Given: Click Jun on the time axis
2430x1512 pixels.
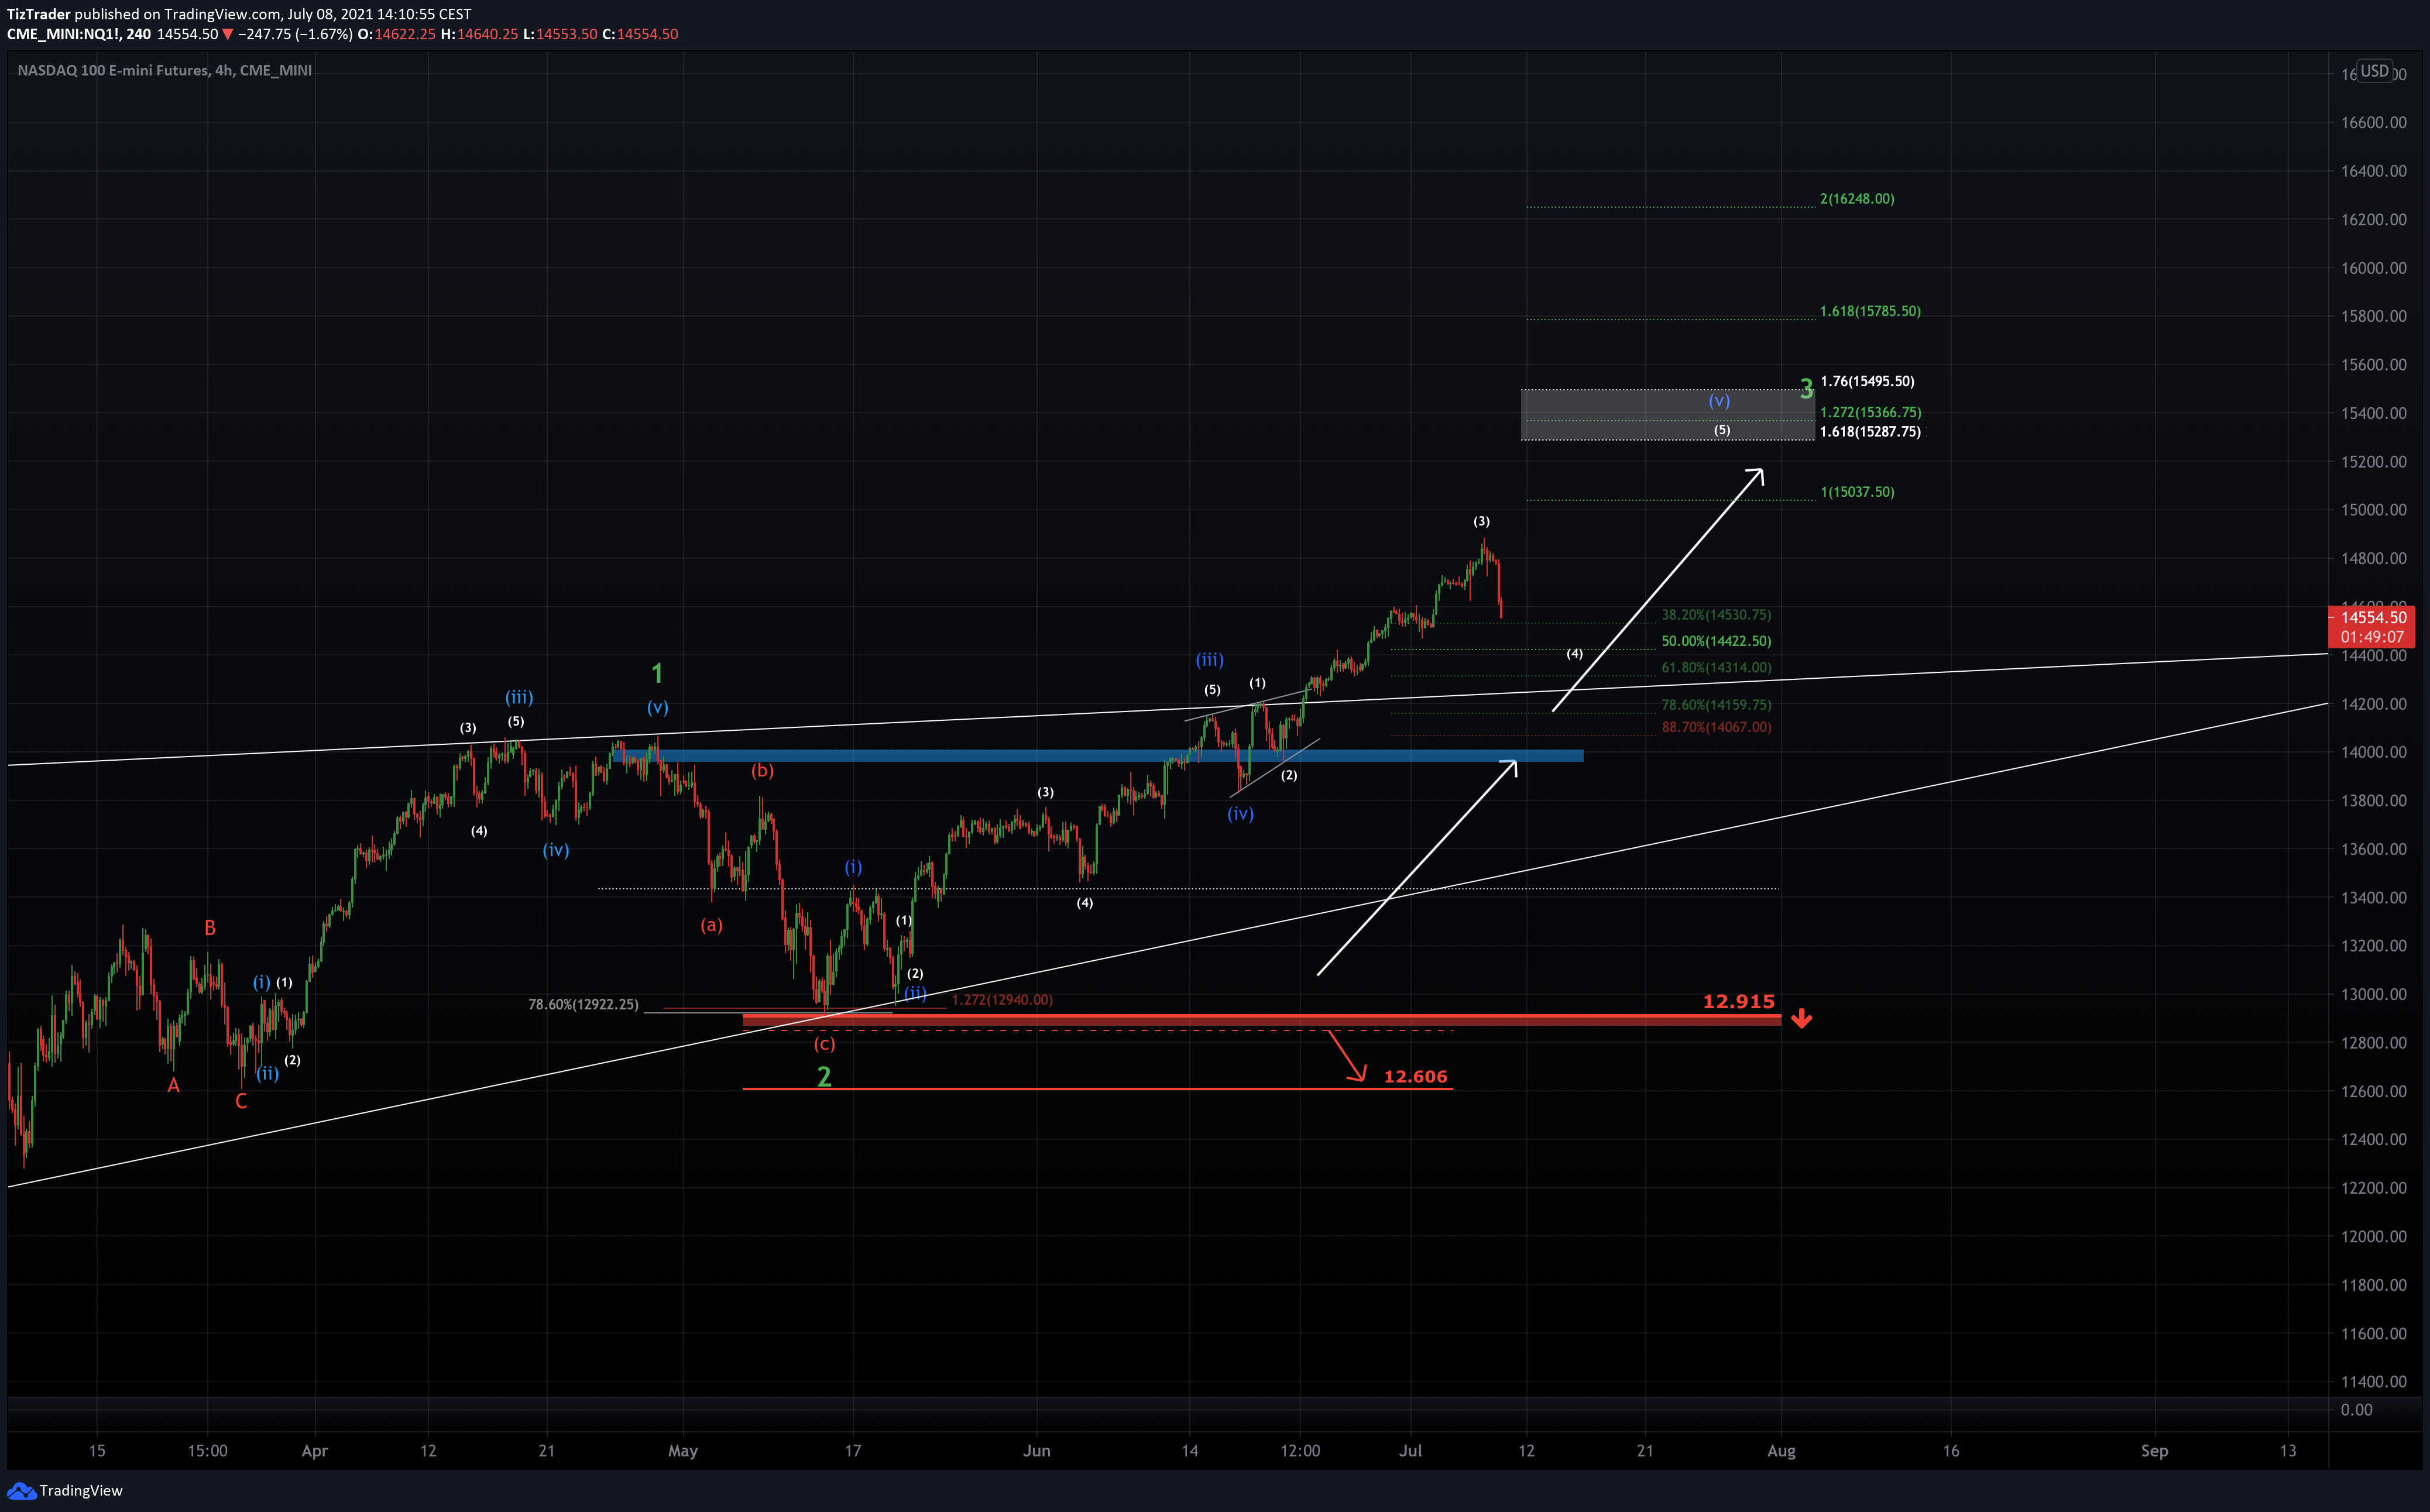Looking at the screenshot, I should coord(1037,1451).
